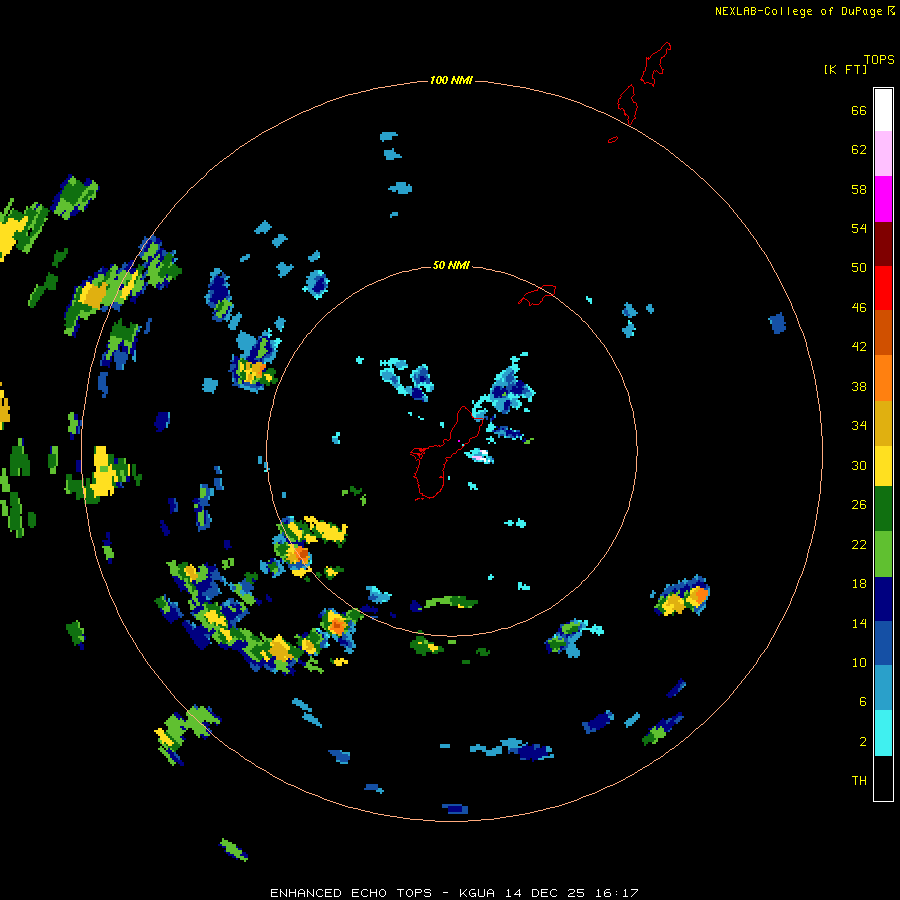Pick the medium blue color scale block
Screen dimensions: 900x900
tap(883, 643)
